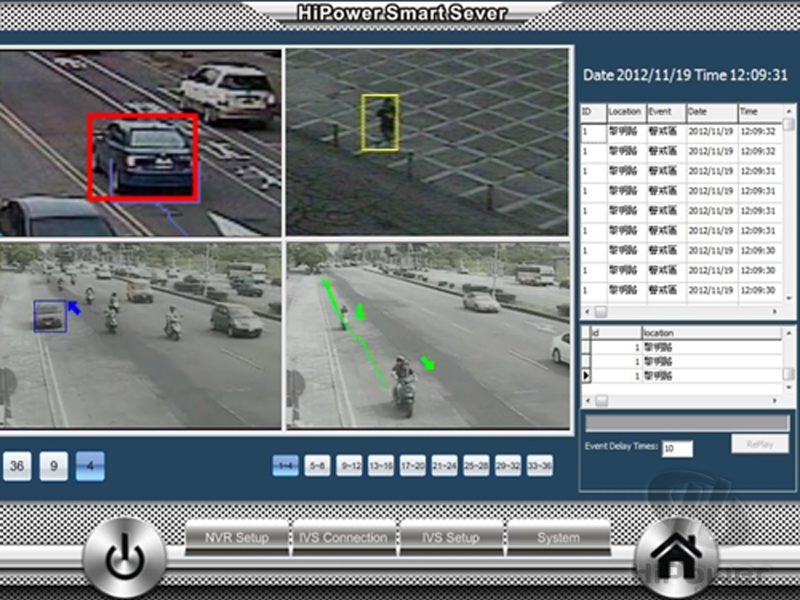Open the System tab
800x600 pixels.
(558, 538)
